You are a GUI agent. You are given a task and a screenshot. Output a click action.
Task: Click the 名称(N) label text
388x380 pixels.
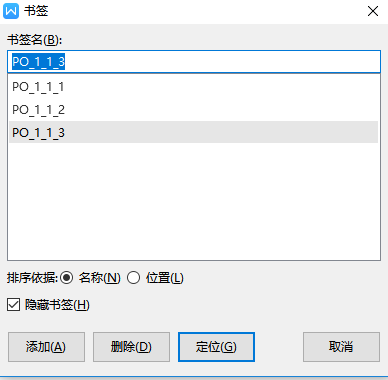pyautogui.click(x=99, y=278)
